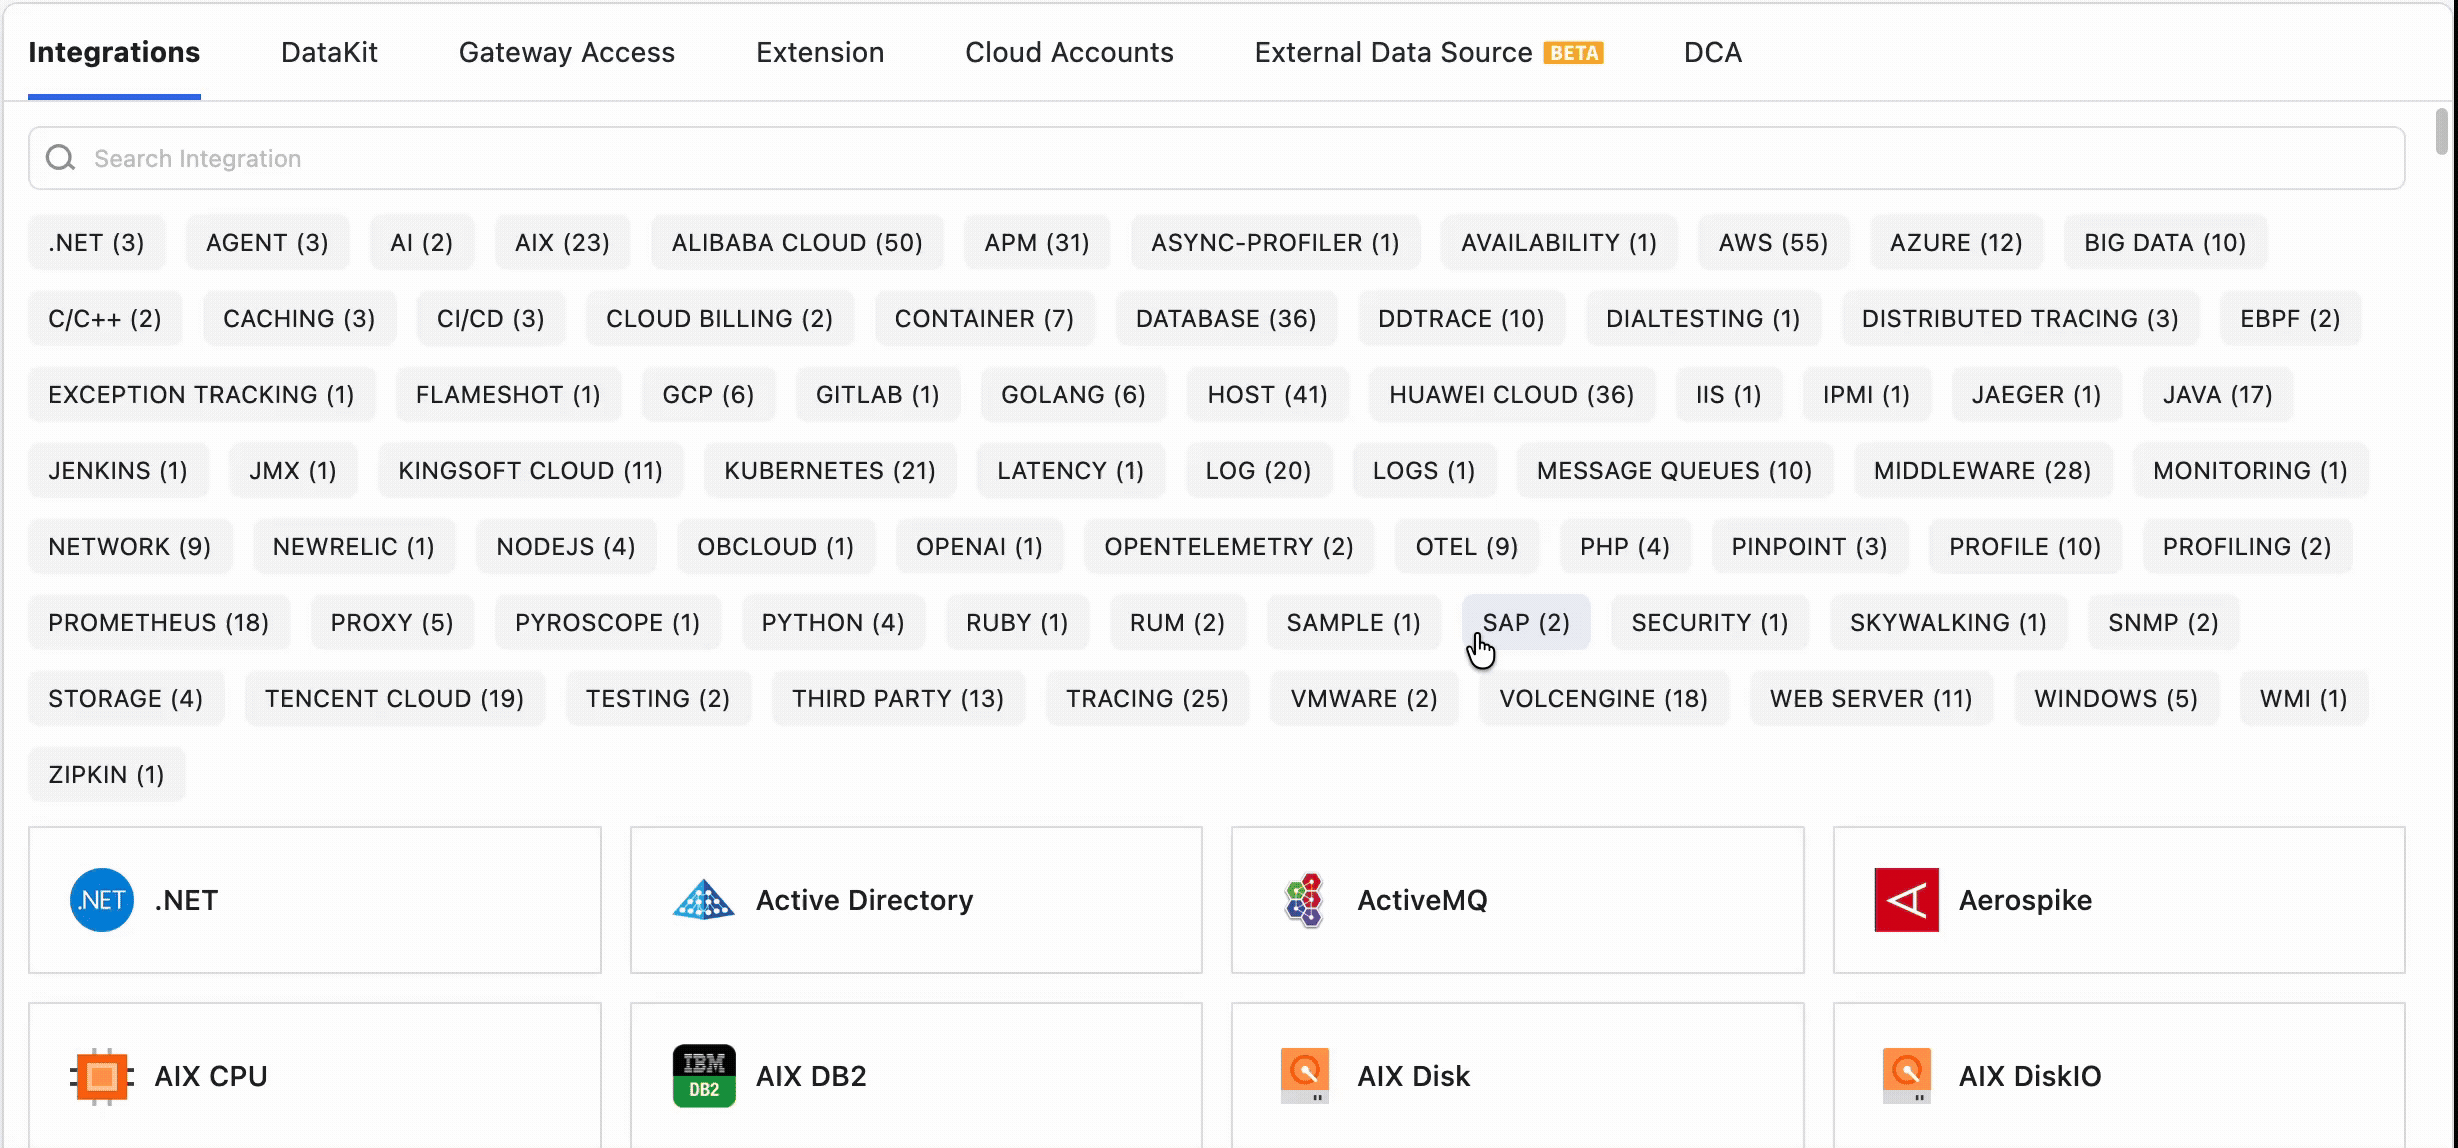Select the JENKINS (1) tag
The image size is (2458, 1148).
point(118,470)
